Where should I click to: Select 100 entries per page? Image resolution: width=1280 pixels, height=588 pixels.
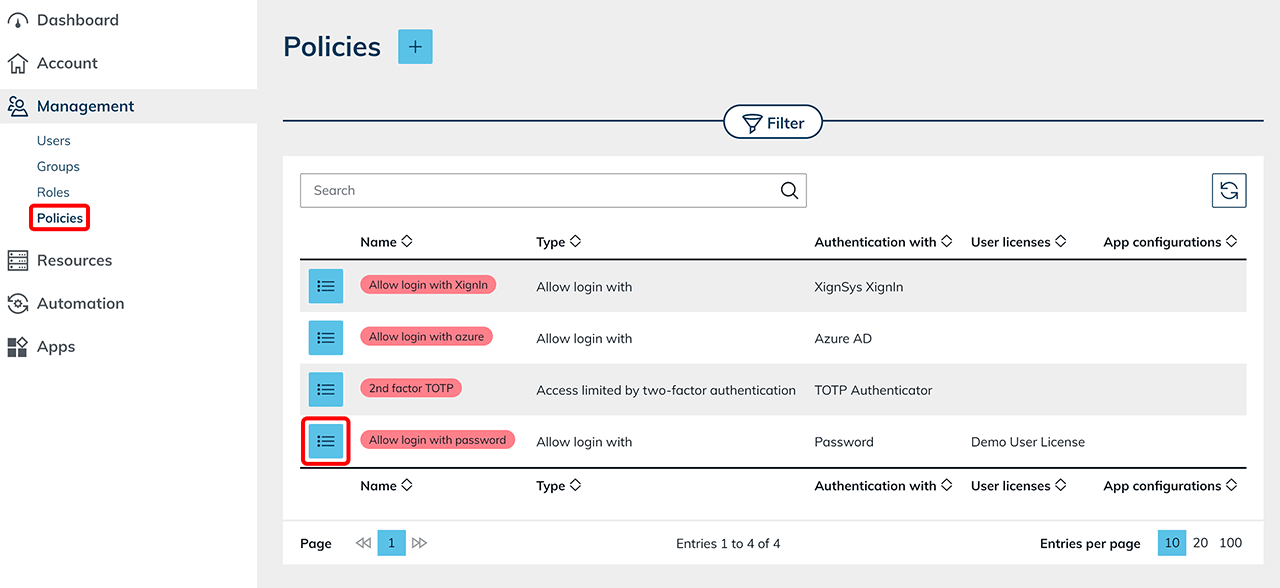[1231, 543]
